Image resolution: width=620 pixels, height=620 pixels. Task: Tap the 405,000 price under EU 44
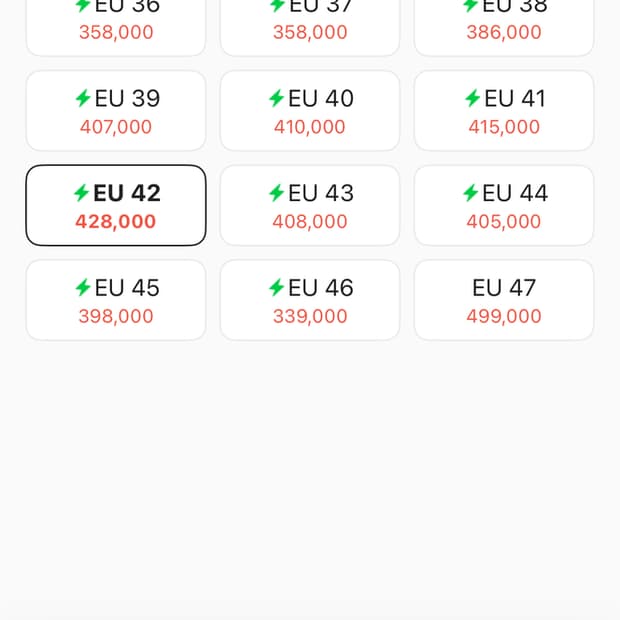[504, 221]
